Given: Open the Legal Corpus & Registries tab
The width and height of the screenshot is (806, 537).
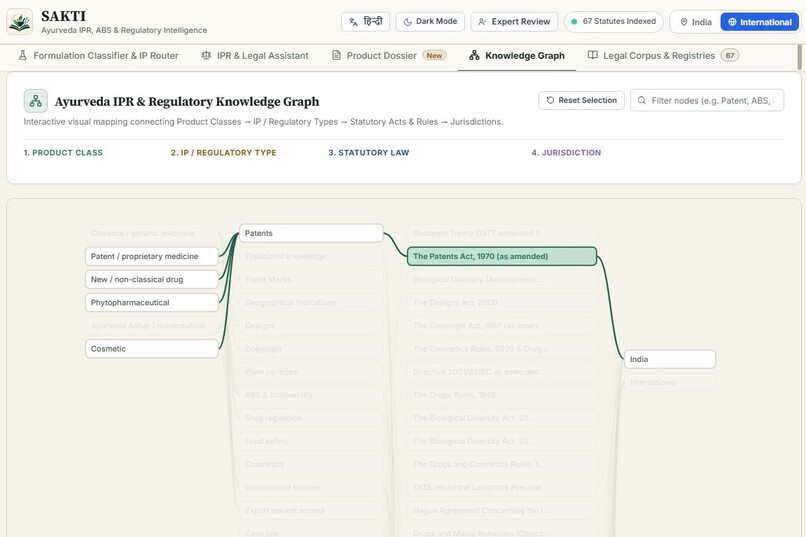Looking at the screenshot, I should (663, 55).
